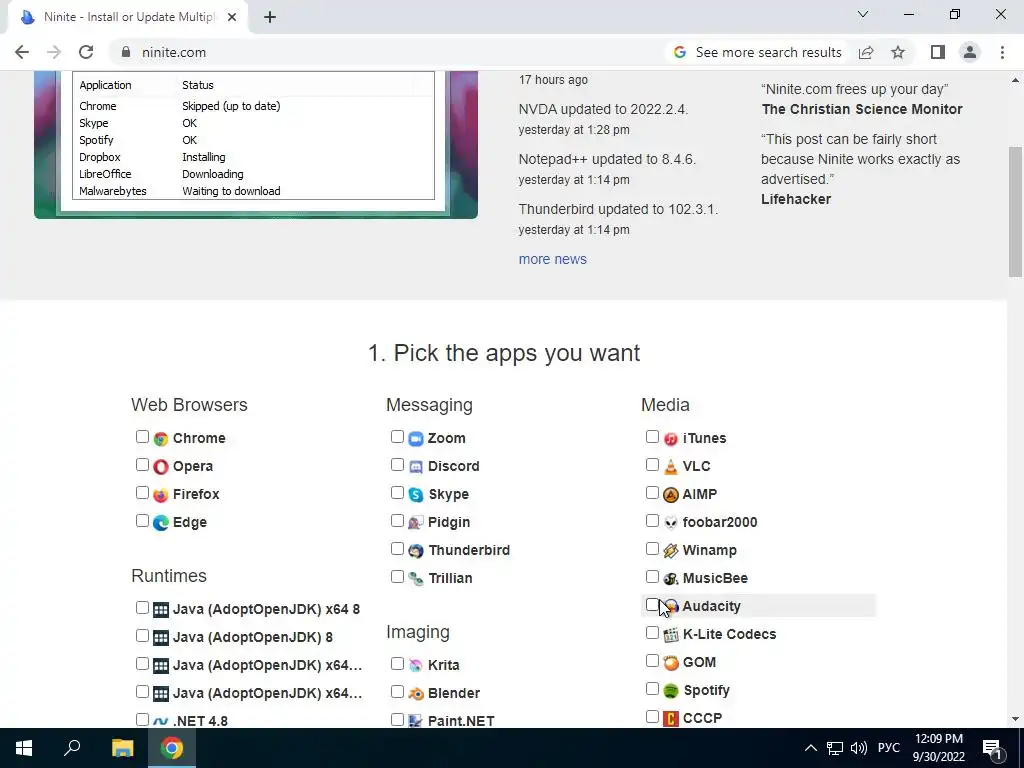Click the Trillian app icon
The height and width of the screenshot is (768, 1024).
coord(416,579)
